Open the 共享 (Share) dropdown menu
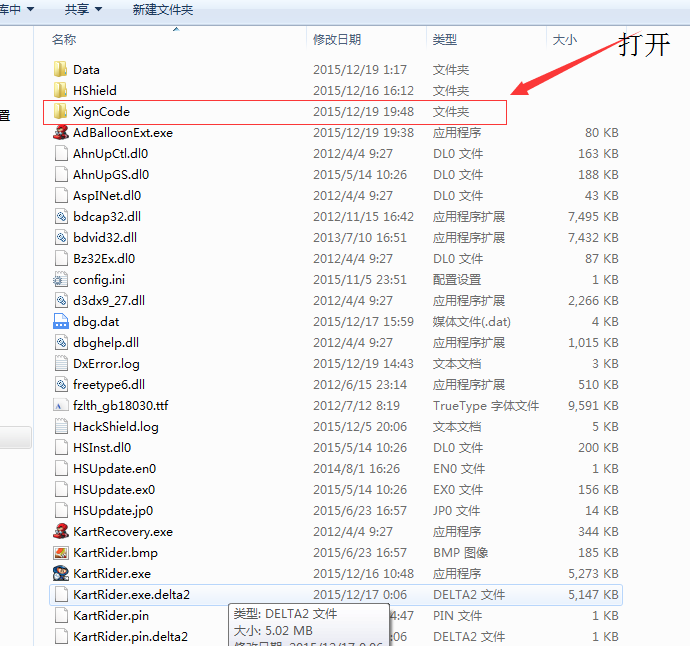The width and height of the screenshot is (690, 646). 83,9
